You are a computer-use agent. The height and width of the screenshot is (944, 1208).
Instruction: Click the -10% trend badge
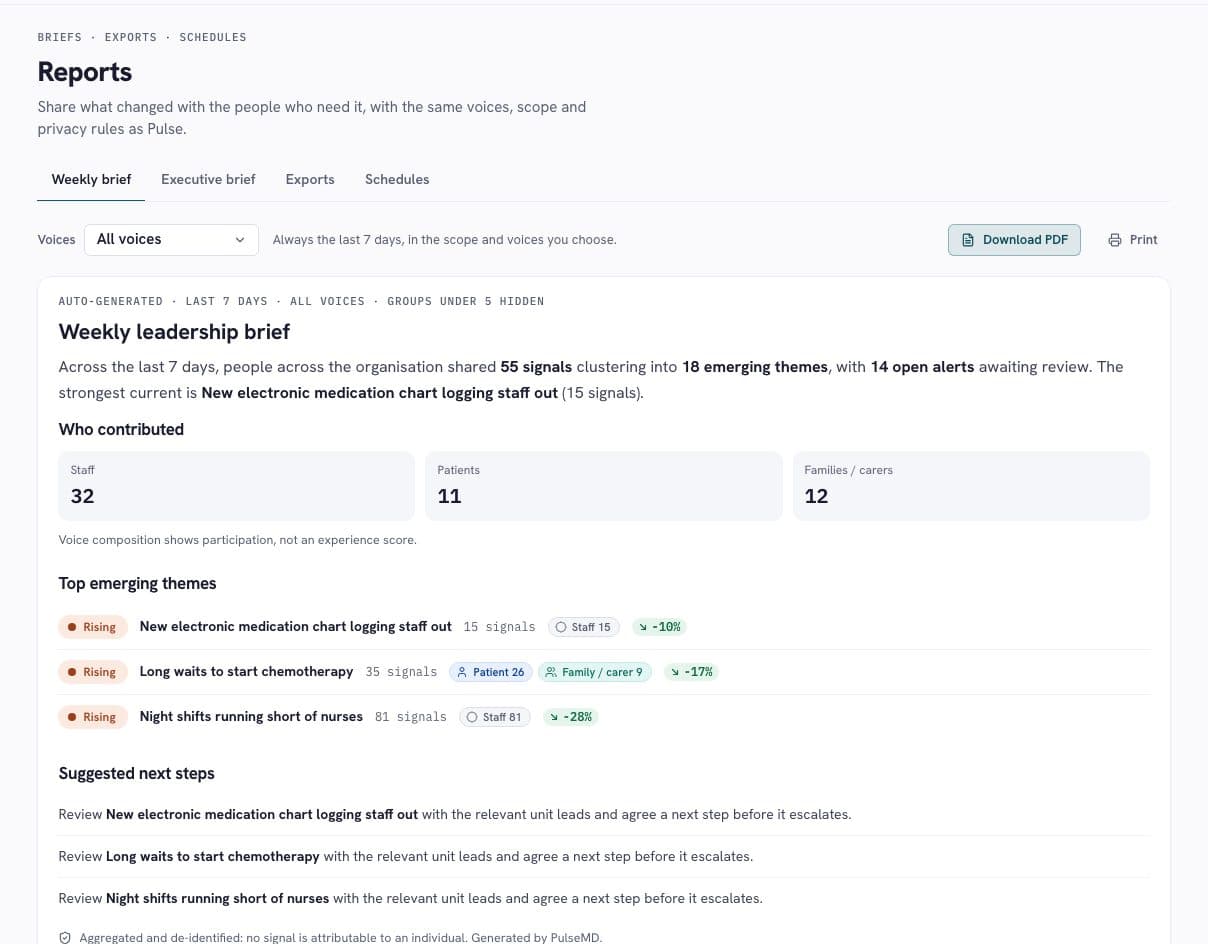click(x=659, y=627)
